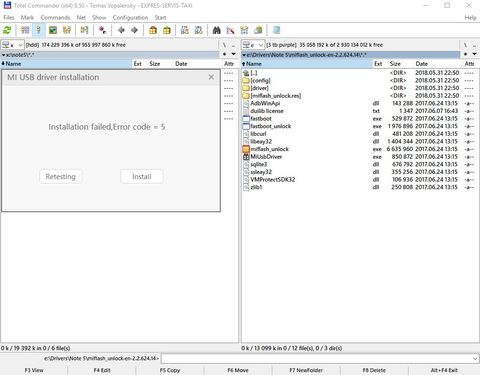Launch the Multi-rename tool icon
The image size is (480, 375).
[x=230, y=30]
